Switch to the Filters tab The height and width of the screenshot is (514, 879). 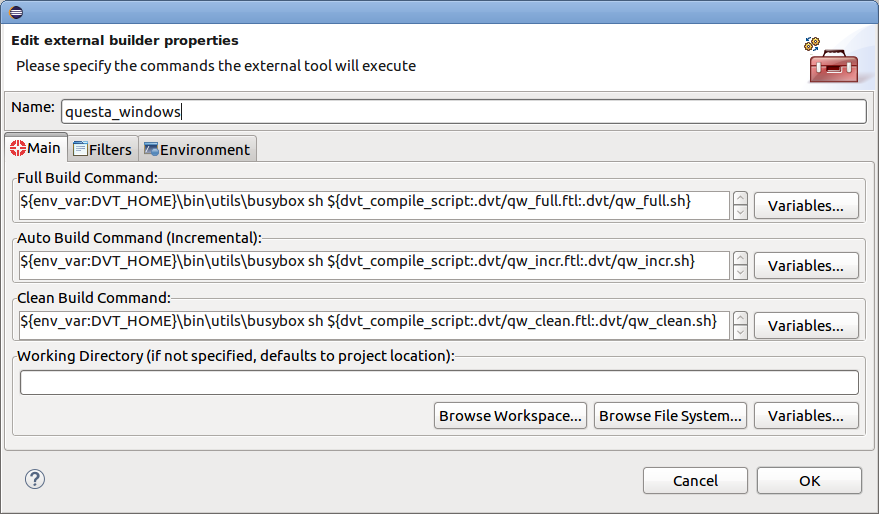[103, 149]
